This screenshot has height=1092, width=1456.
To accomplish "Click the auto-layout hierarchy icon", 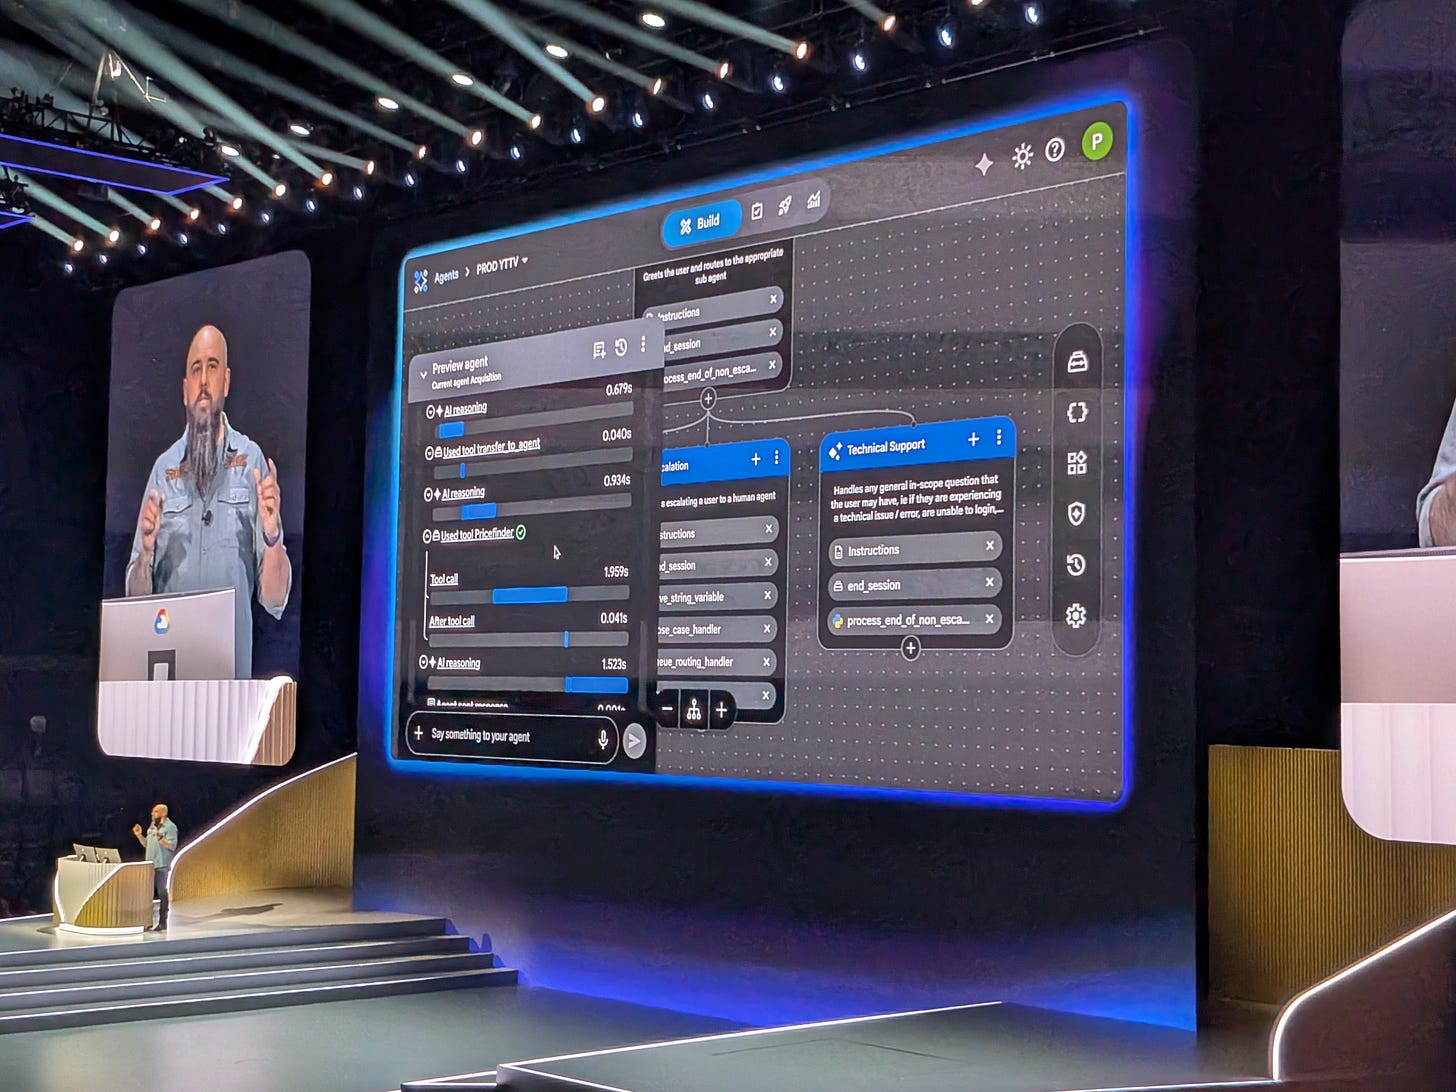I will pyautogui.click(x=694, y=710).
